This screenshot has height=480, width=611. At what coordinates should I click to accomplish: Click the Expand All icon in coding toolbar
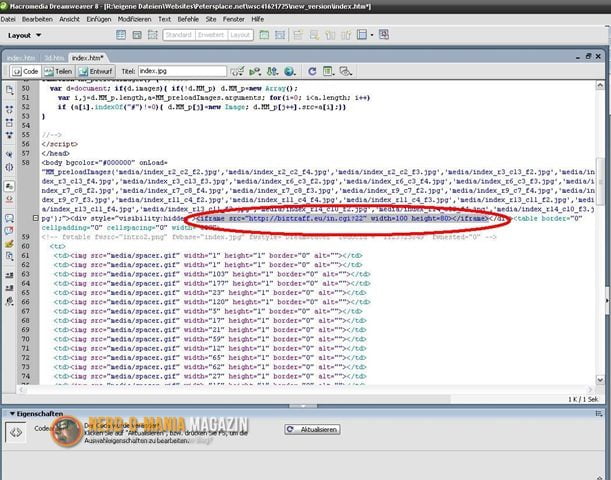pos(9,135)
